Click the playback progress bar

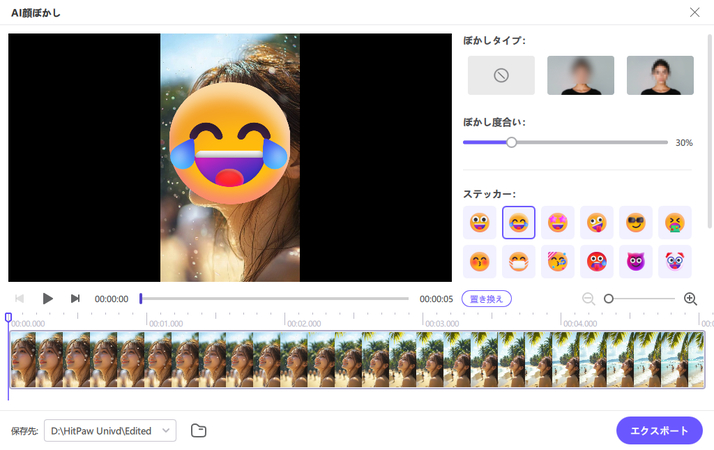[275, 299]
